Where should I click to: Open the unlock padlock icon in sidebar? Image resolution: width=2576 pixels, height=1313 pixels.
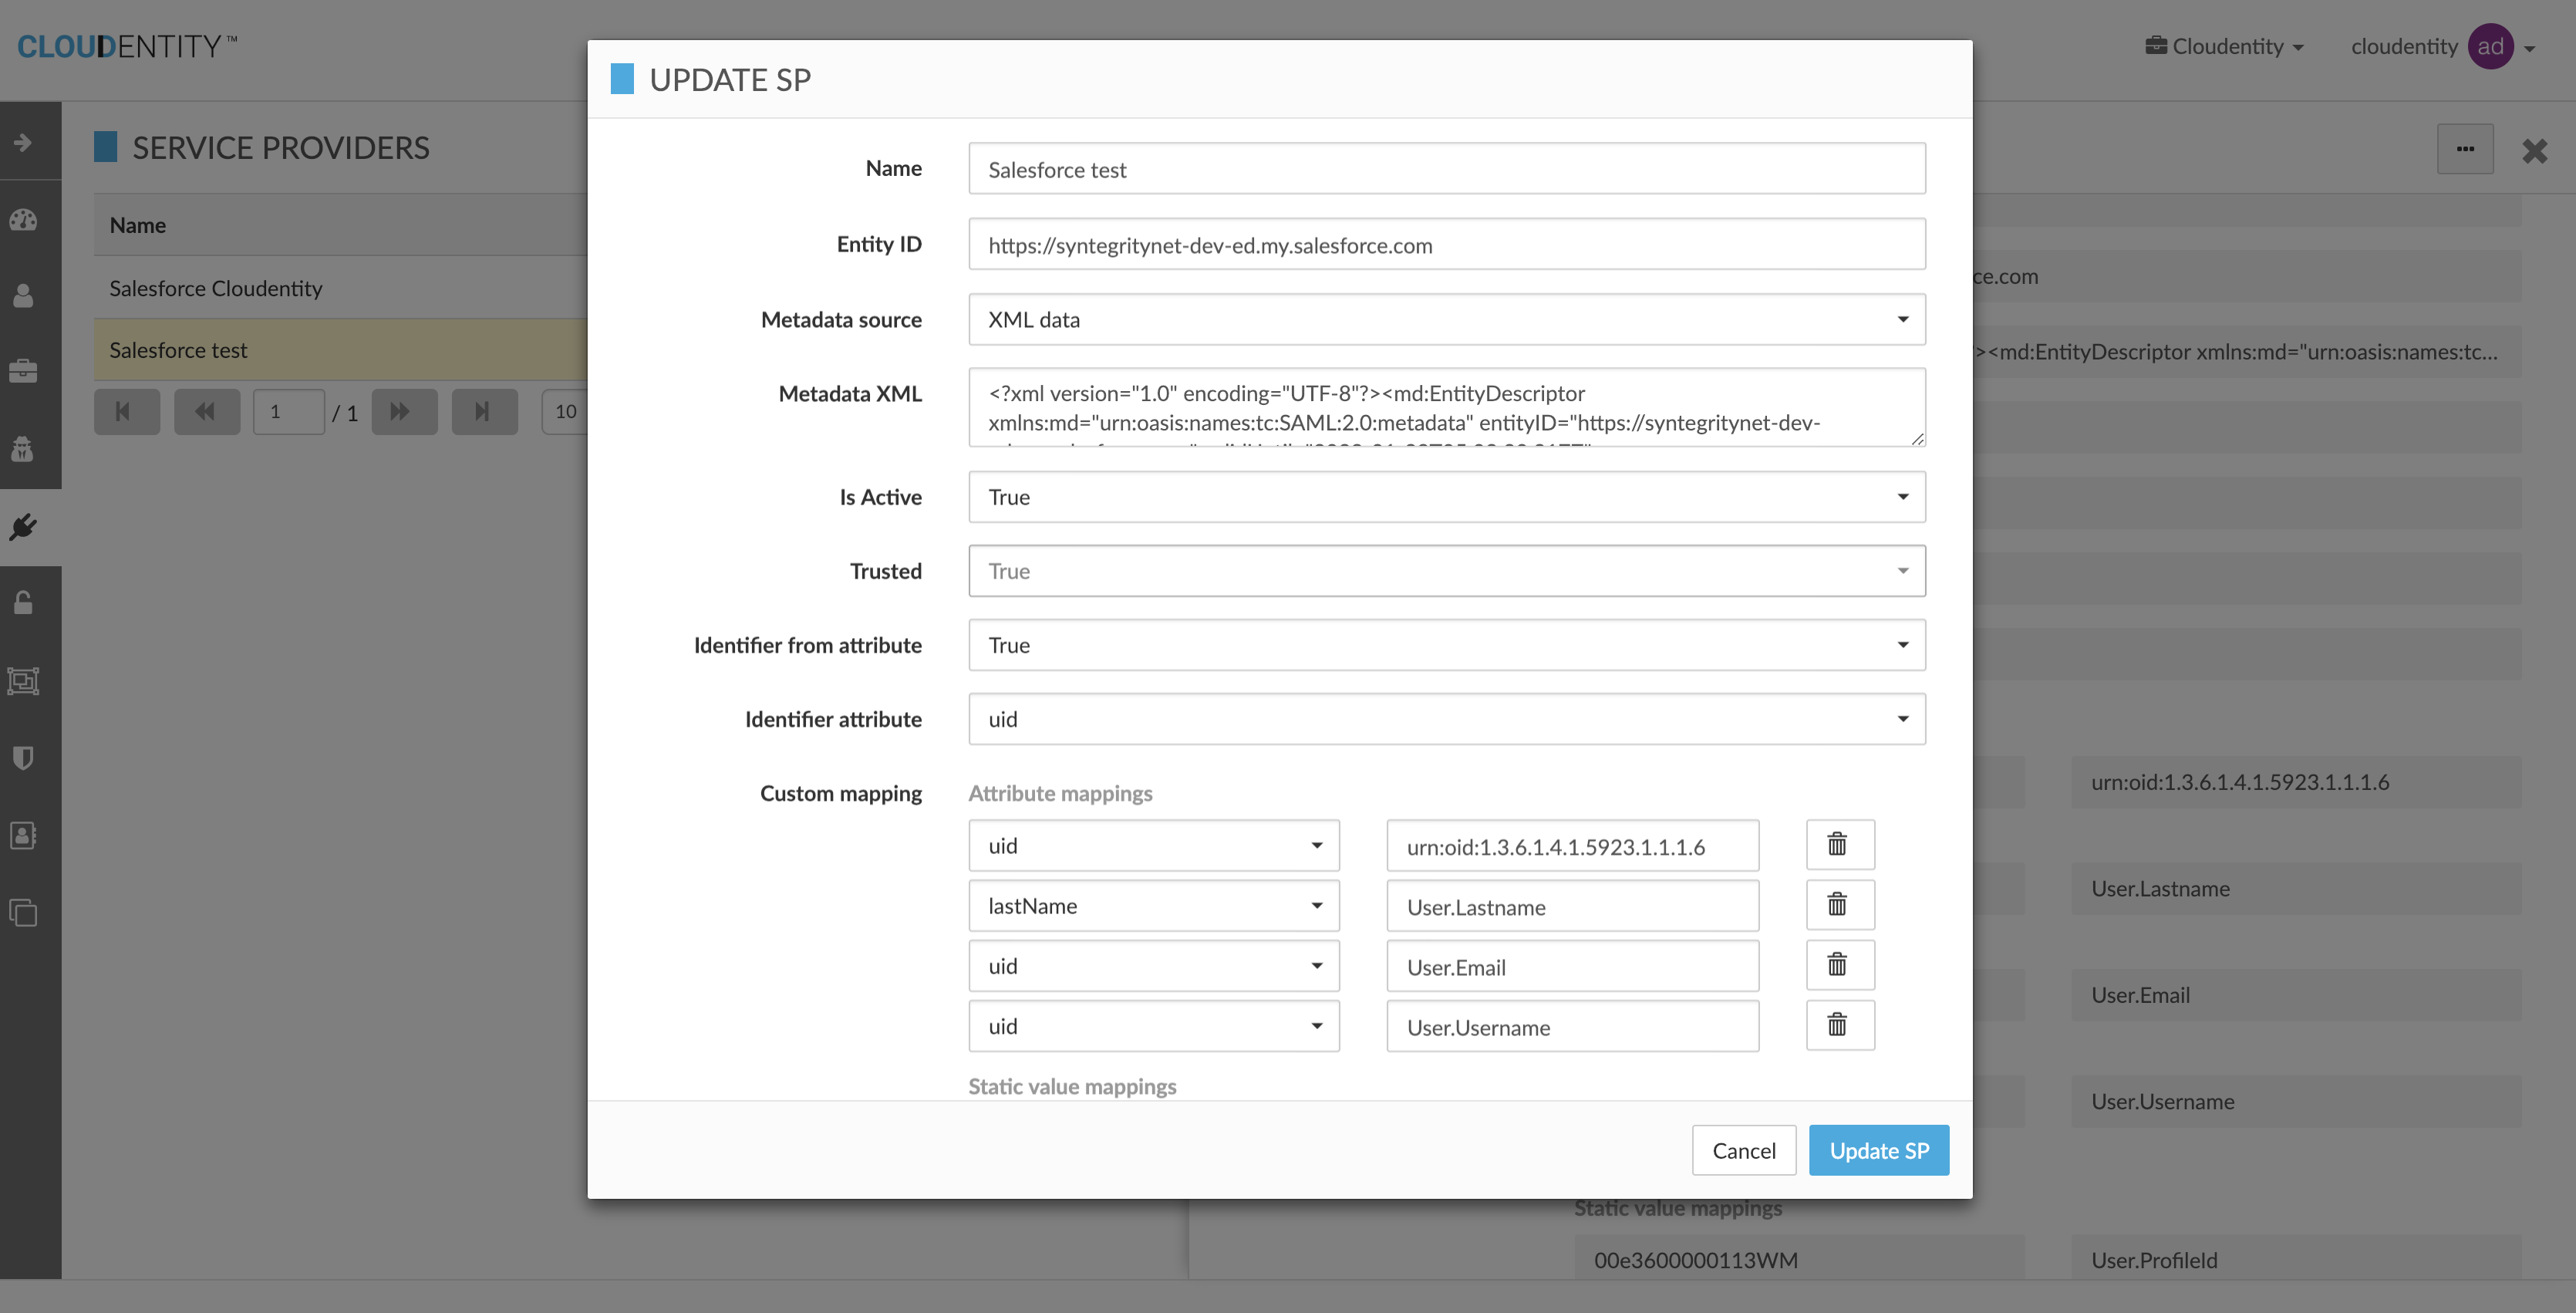[x=24, y=602]
